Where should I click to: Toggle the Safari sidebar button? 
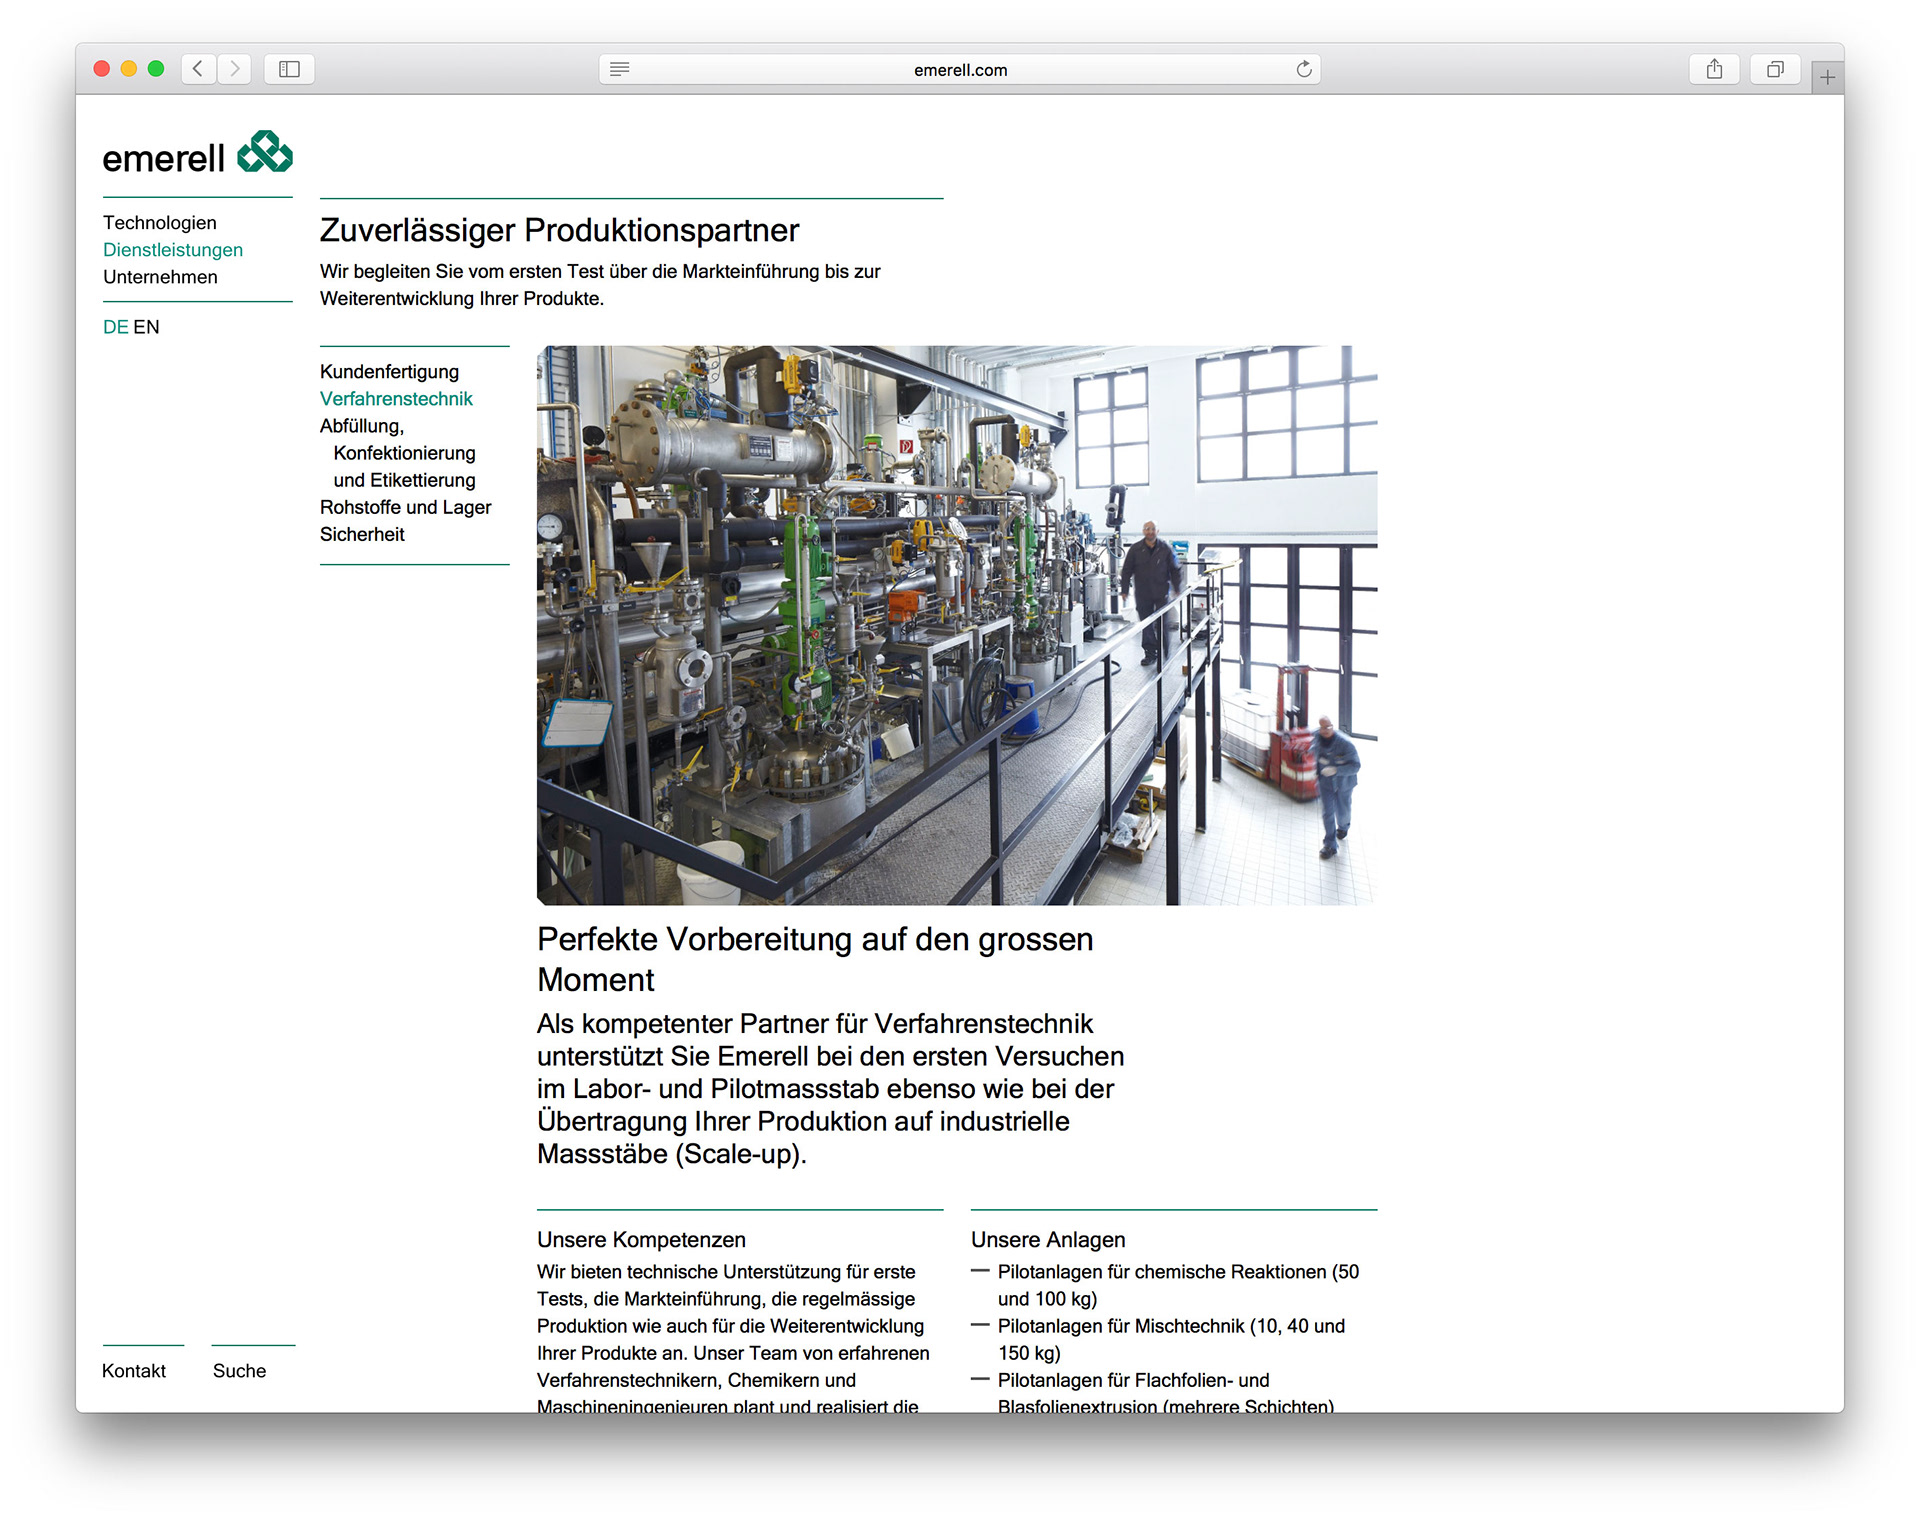(x=289, y=69)
